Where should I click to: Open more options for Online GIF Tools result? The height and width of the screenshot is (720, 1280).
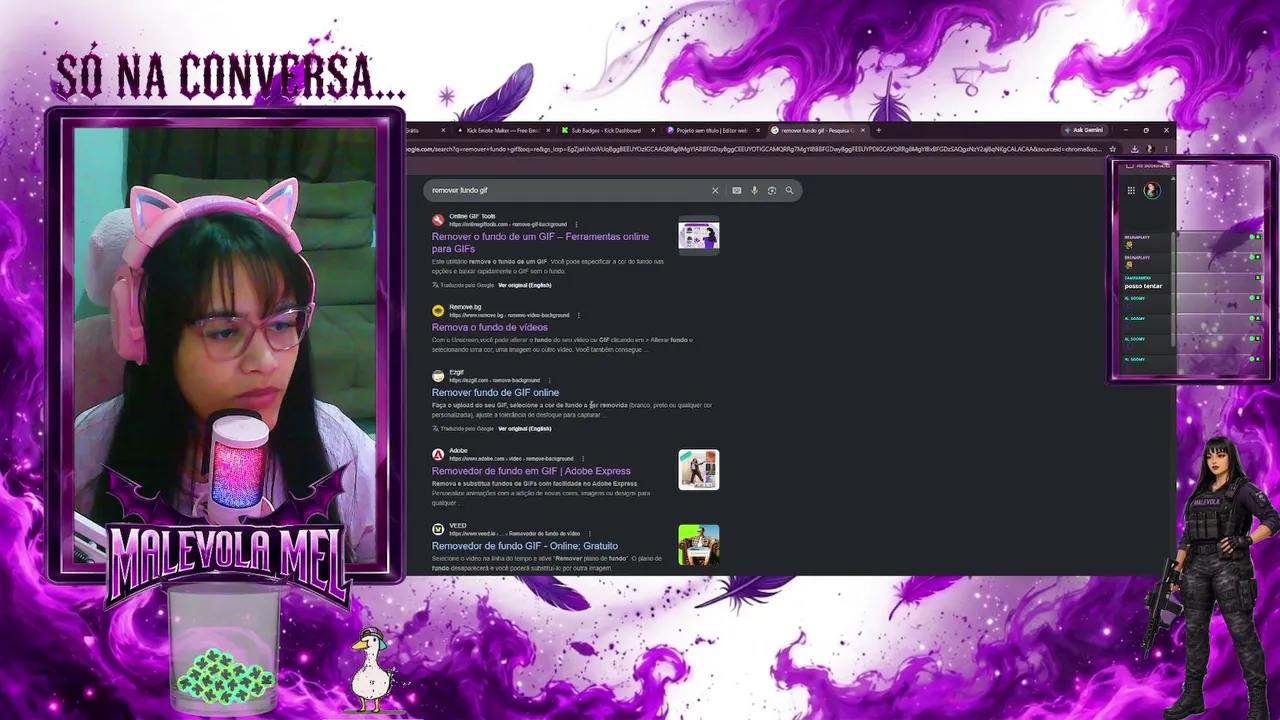[x=576, y=224]
